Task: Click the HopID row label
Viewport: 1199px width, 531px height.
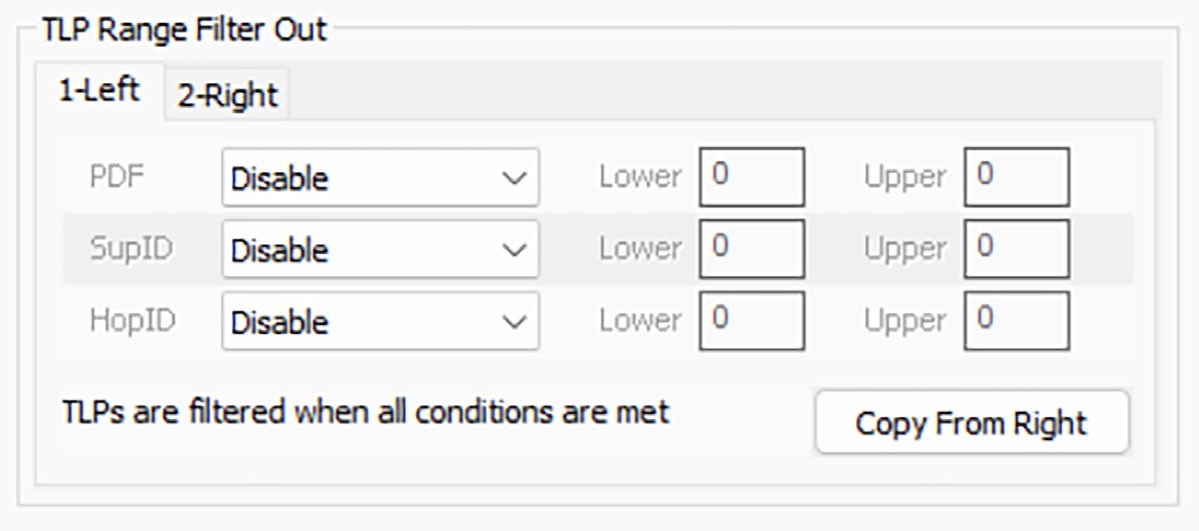Action: click(133, 321)
